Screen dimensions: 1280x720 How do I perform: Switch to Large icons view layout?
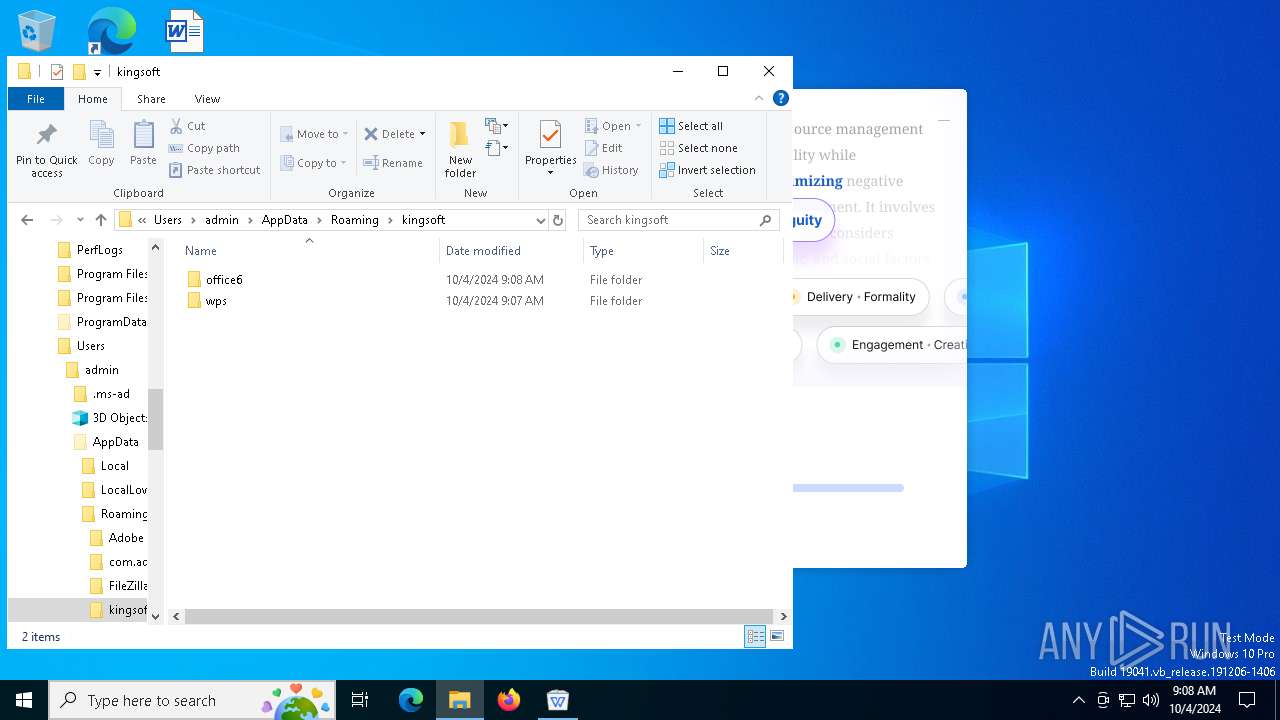(777, 636)
